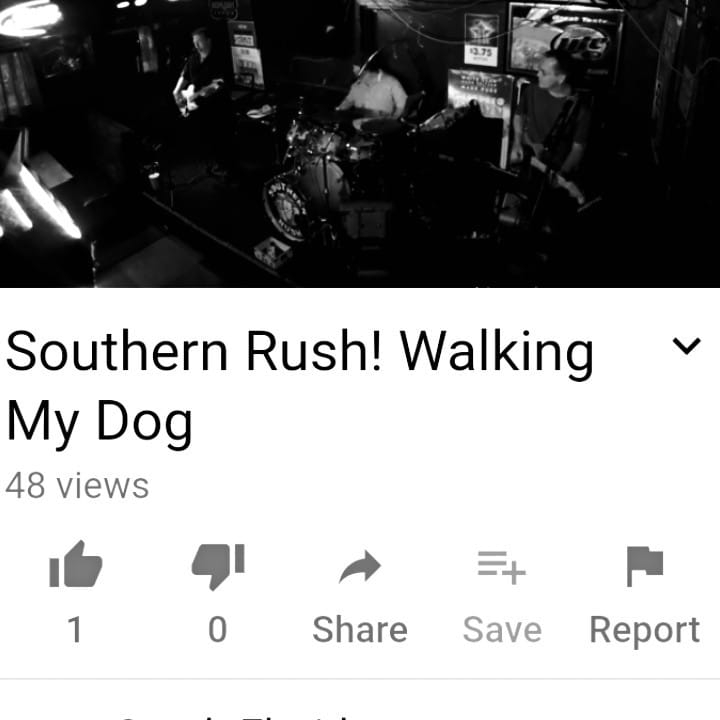The height and width of the screenshot is (720, 720).
Task: Tap the add-to-playlist Save icon
Action: (502, 568)
